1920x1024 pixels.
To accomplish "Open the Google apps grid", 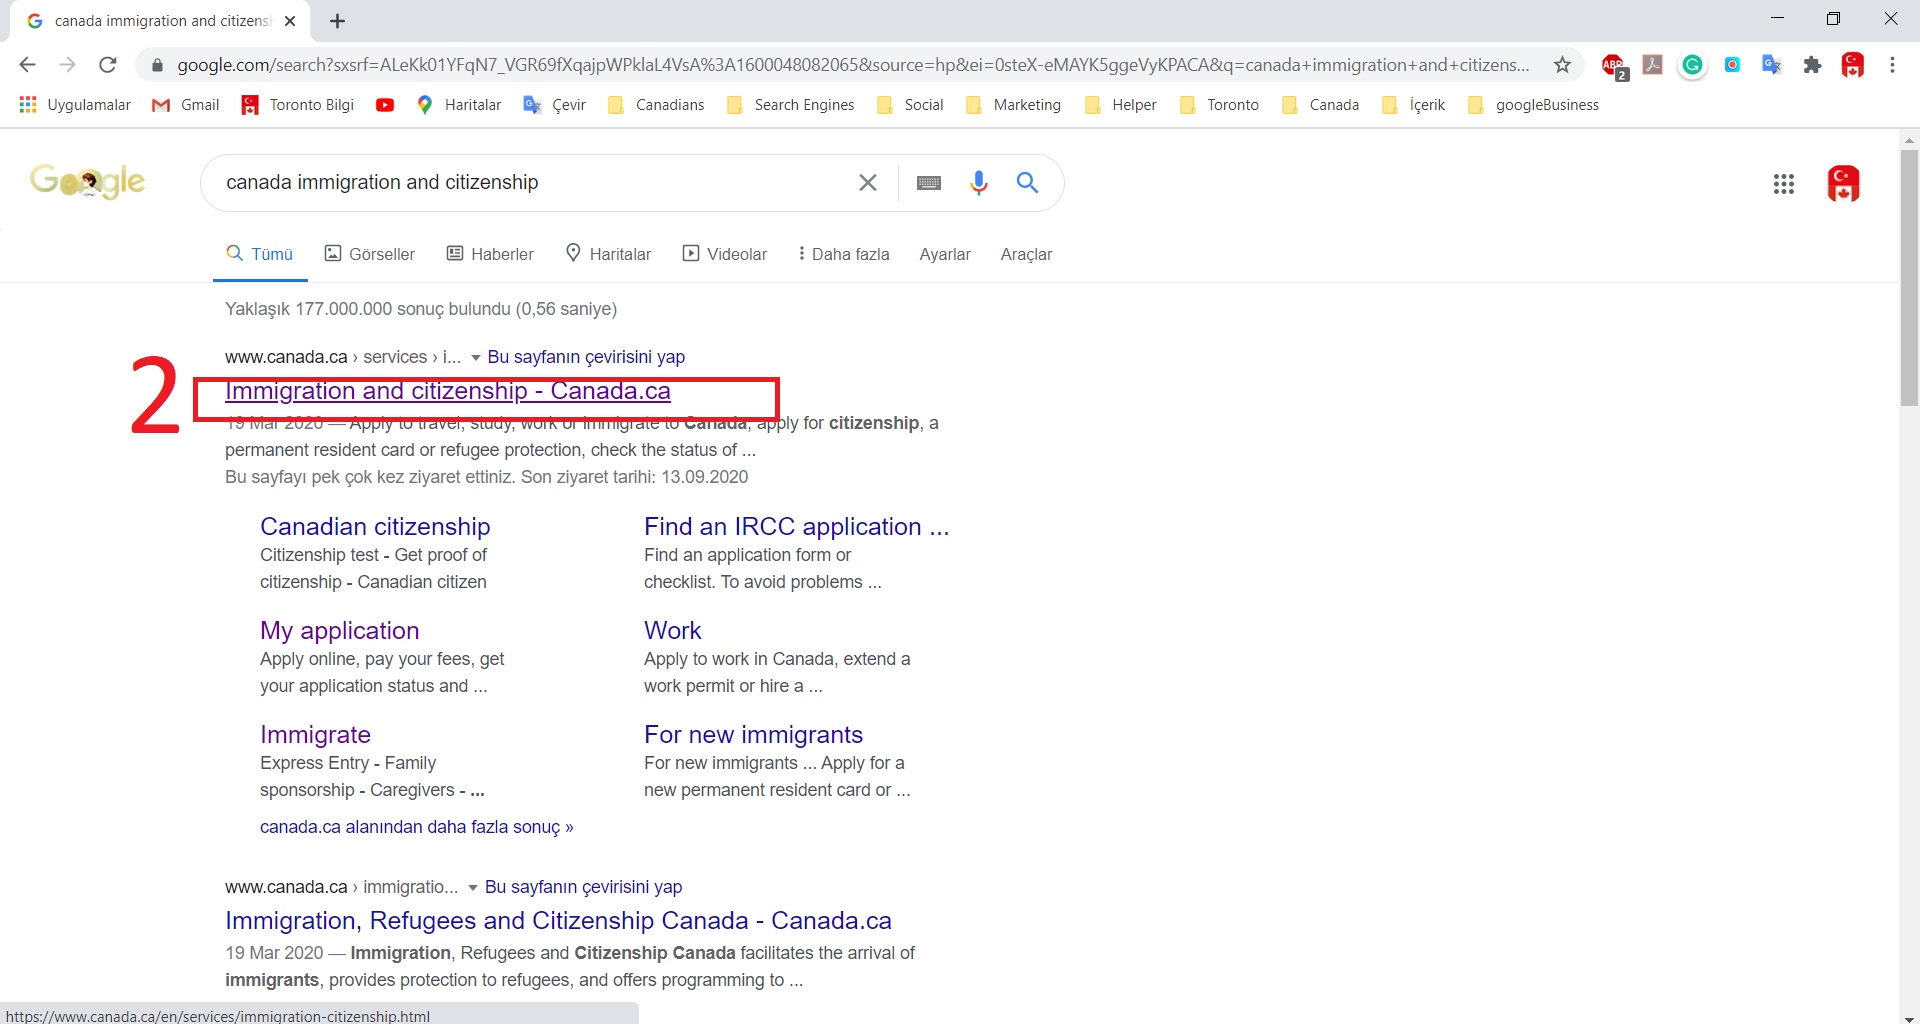I will point(1784,184).
